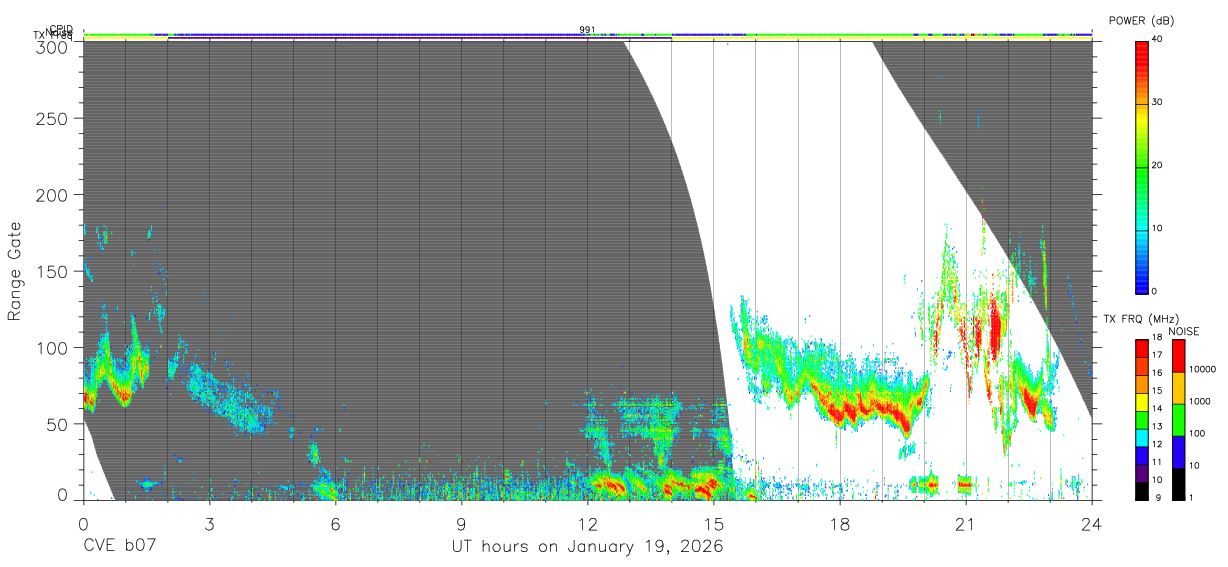Click the 40 label on power color bar

tap(1155, 39)
